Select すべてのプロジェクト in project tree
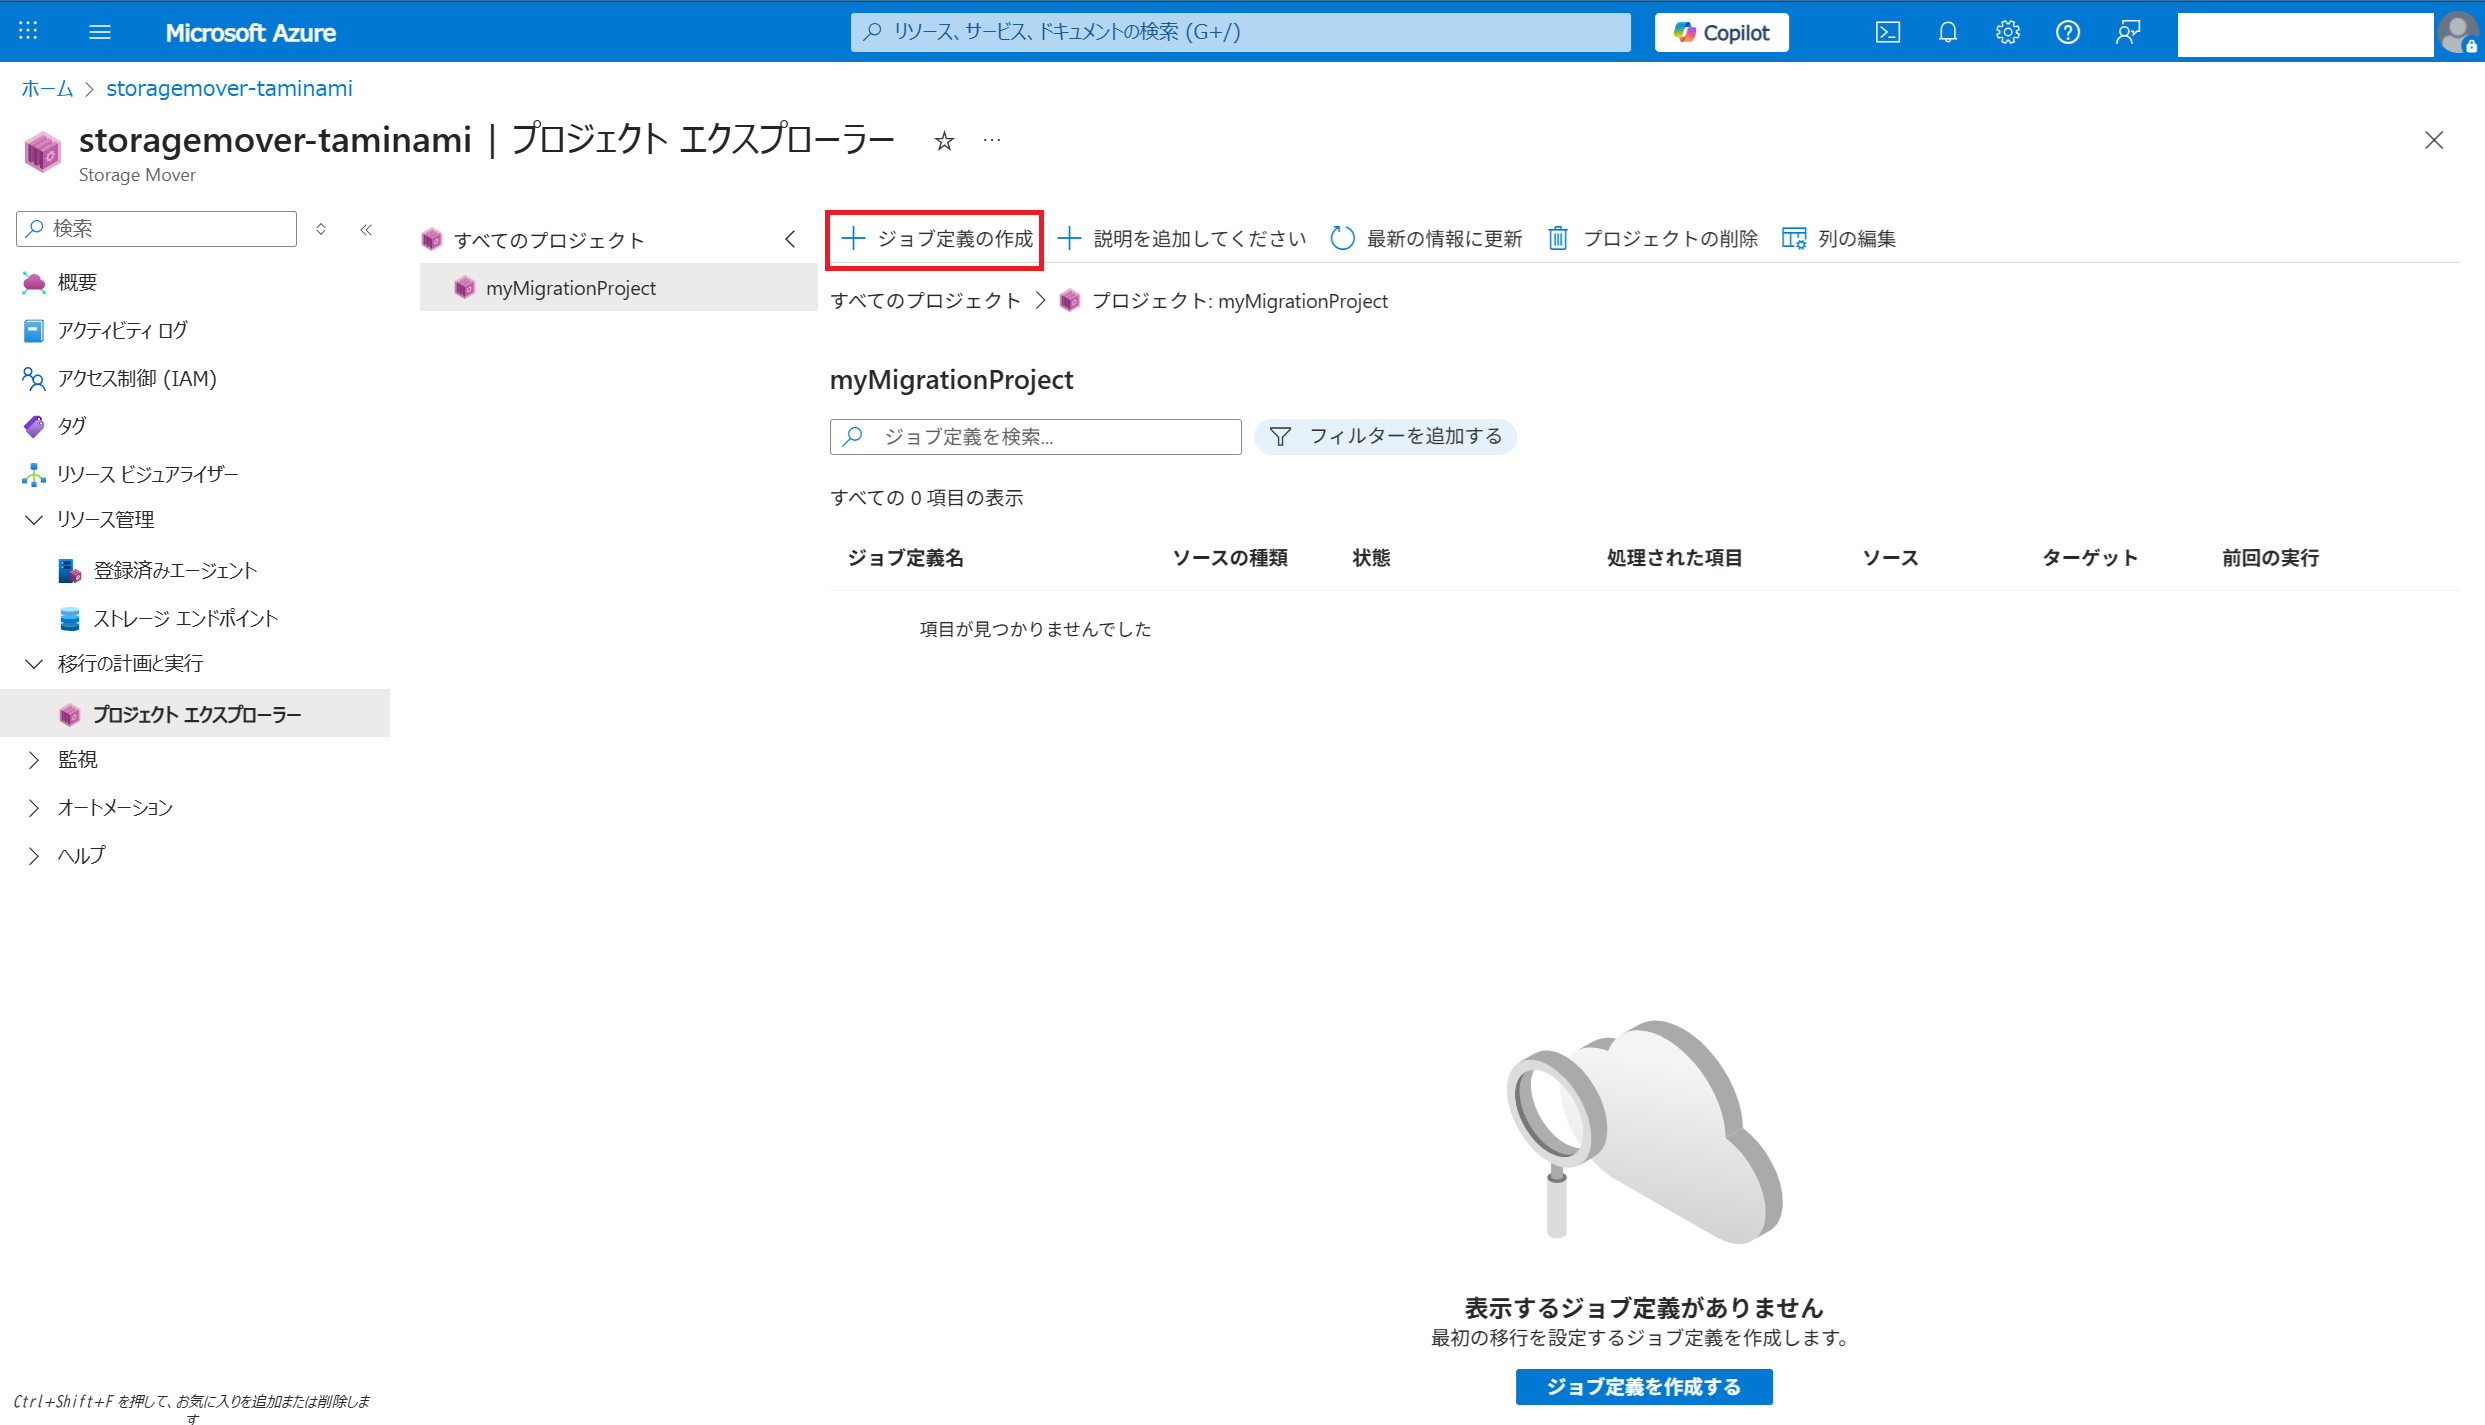Image resolution: width=2485 pixels, height=1425 pixels. pos(548,240)
